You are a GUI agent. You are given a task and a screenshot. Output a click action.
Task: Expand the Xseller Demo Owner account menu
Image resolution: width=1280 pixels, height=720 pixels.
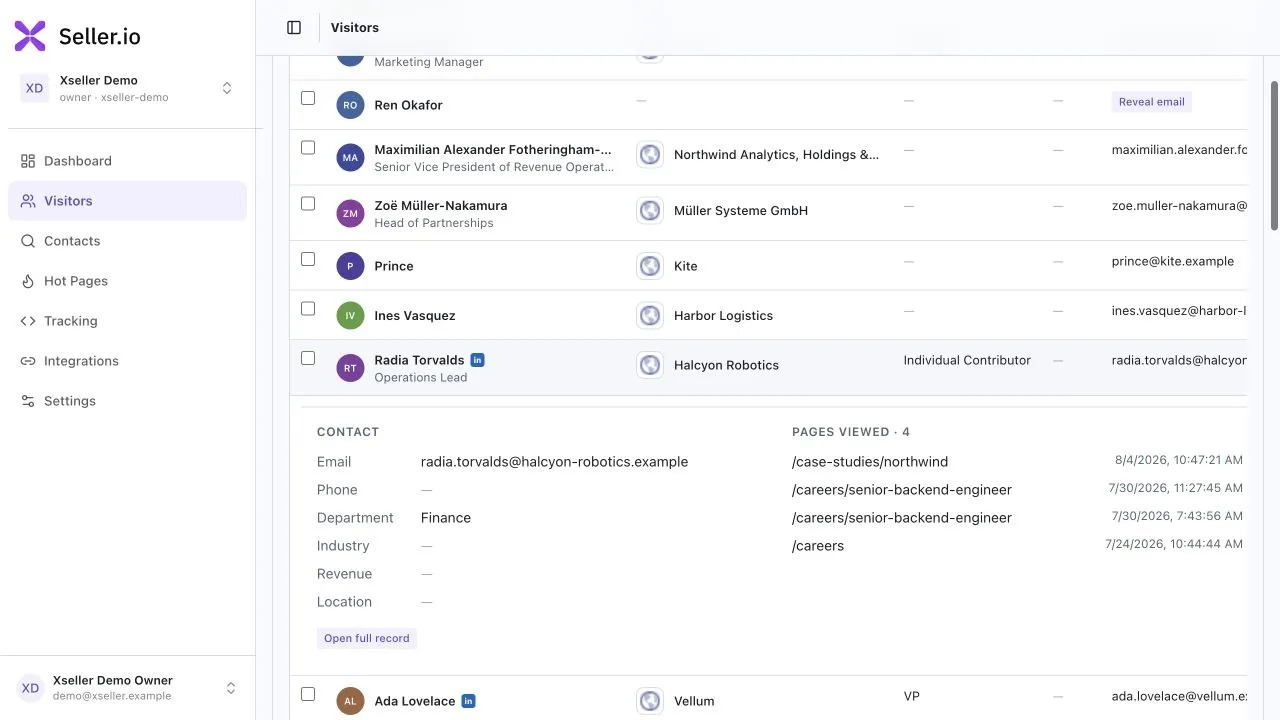pyautogui.click(x=127, y=688)
